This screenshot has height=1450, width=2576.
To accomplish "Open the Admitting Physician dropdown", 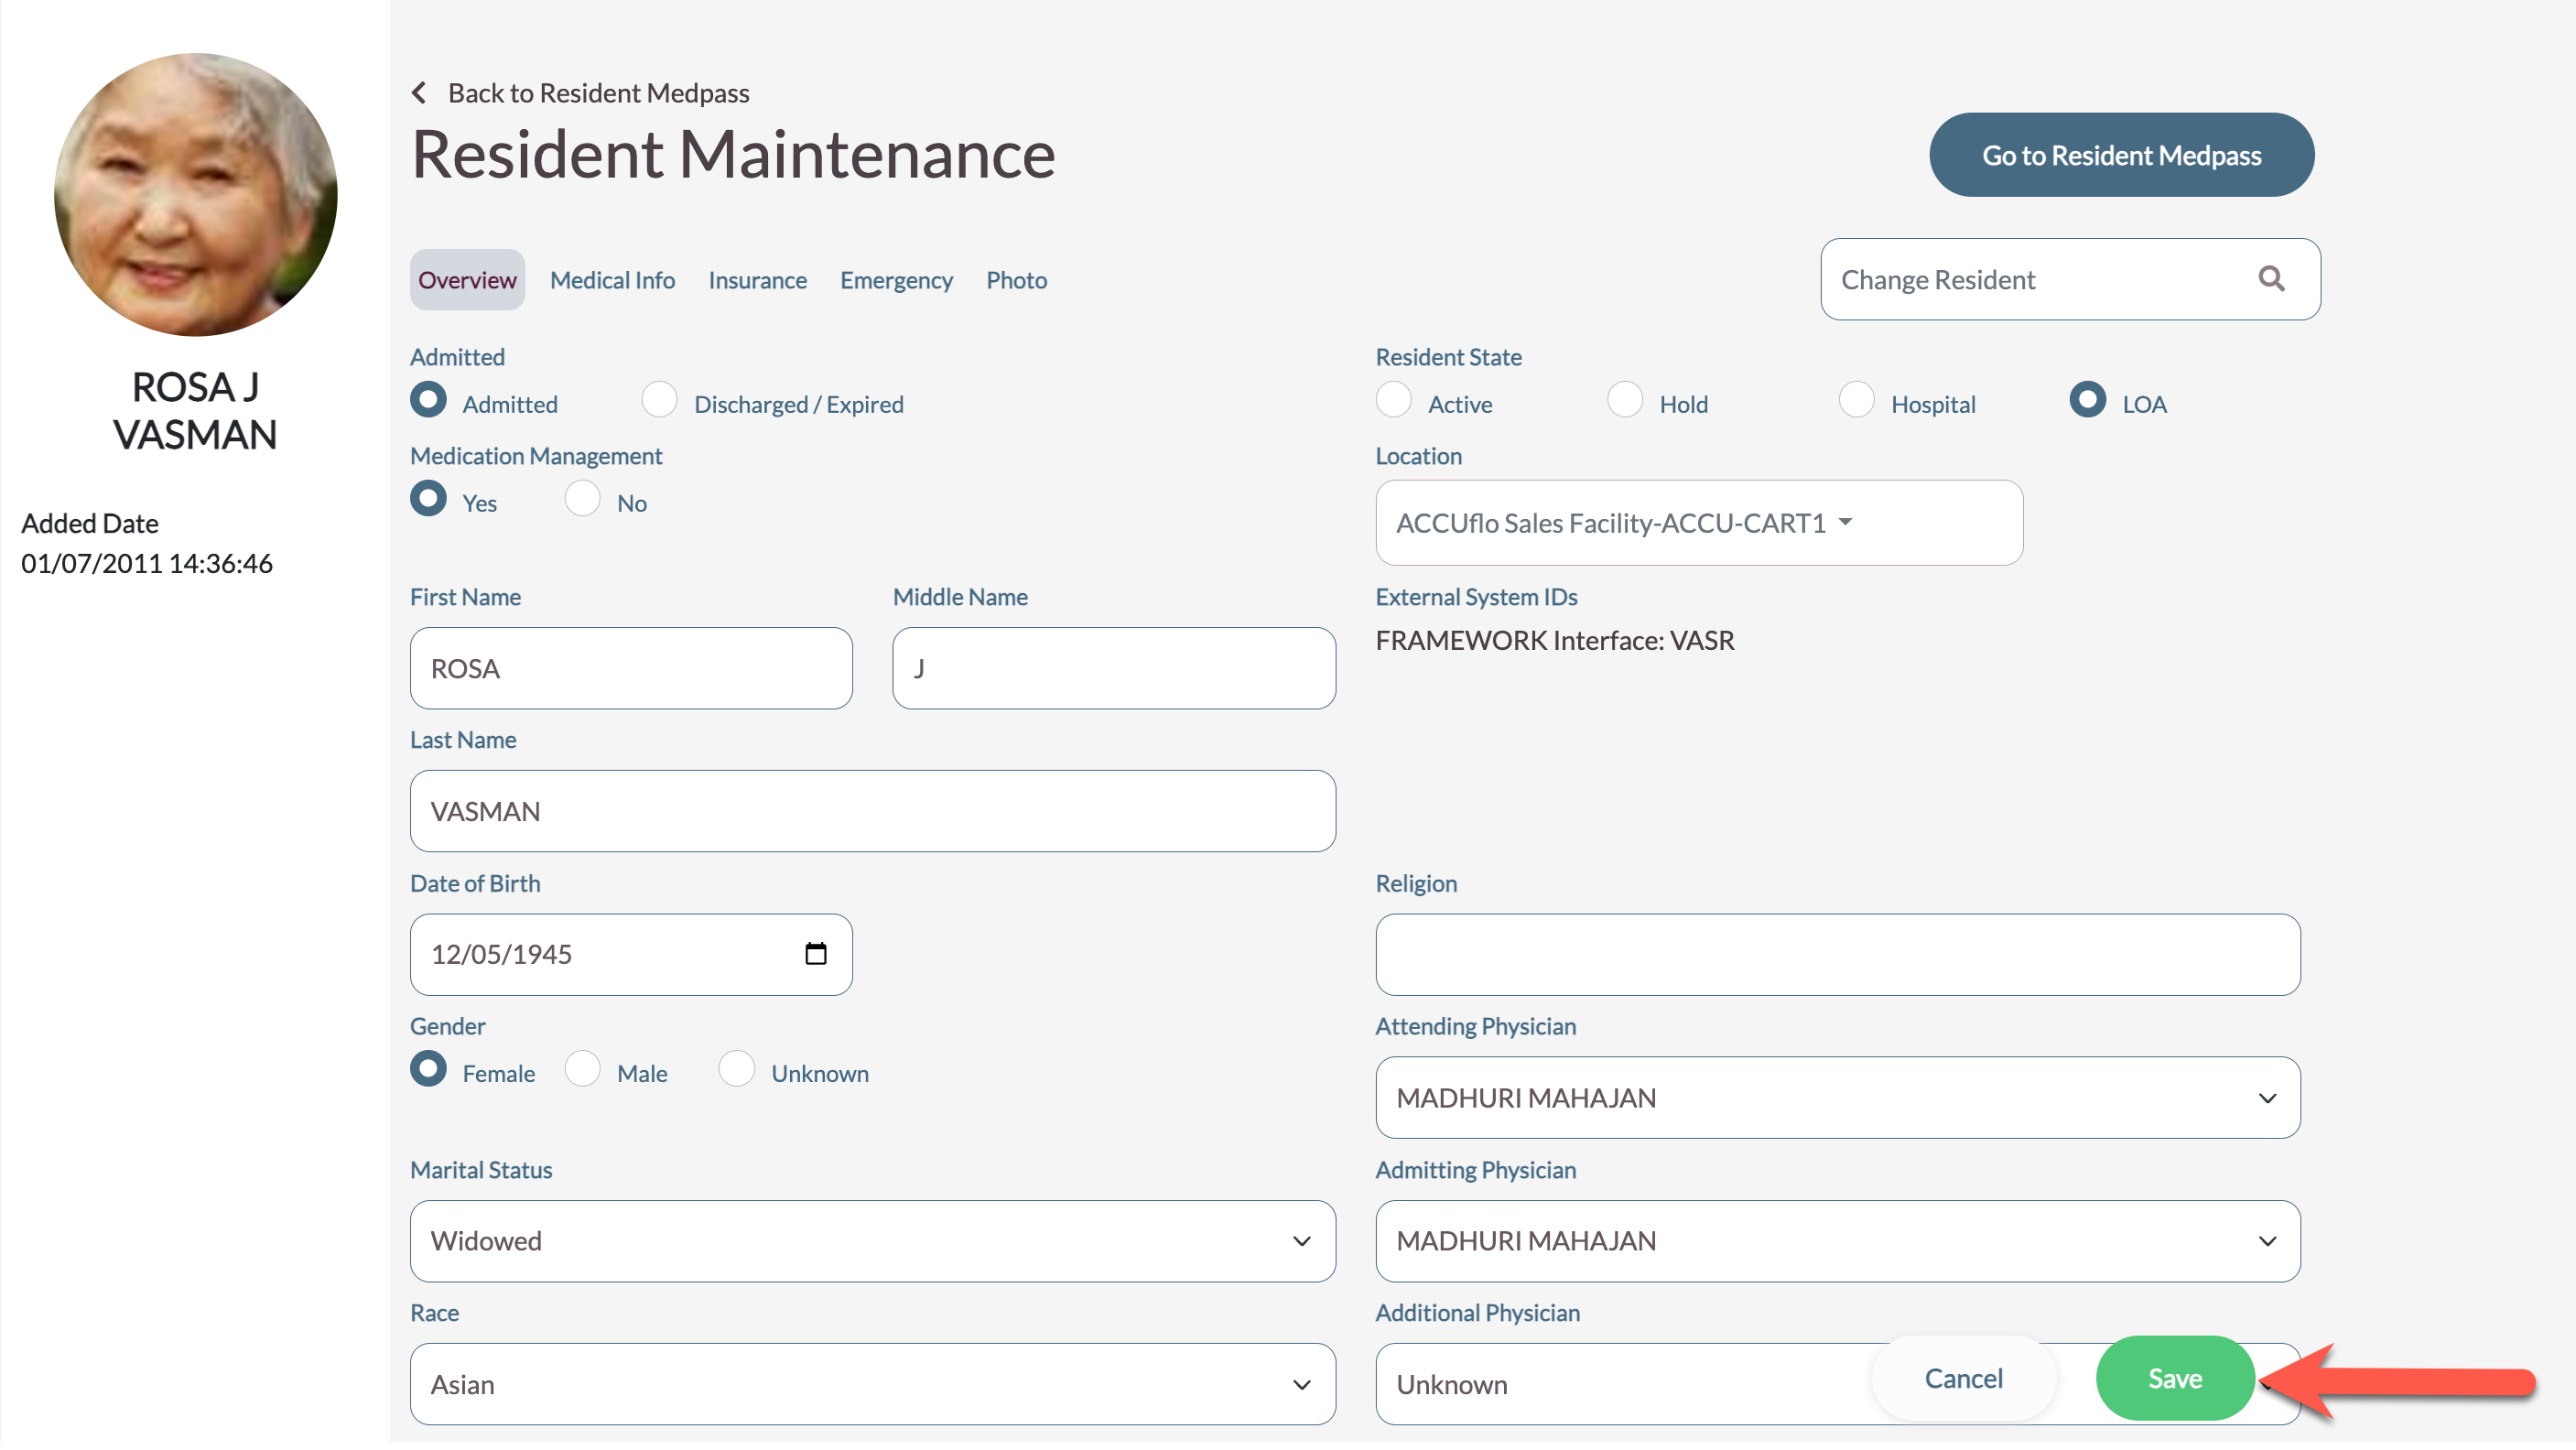I will pyautogui.click(x=1837, y=1241).
